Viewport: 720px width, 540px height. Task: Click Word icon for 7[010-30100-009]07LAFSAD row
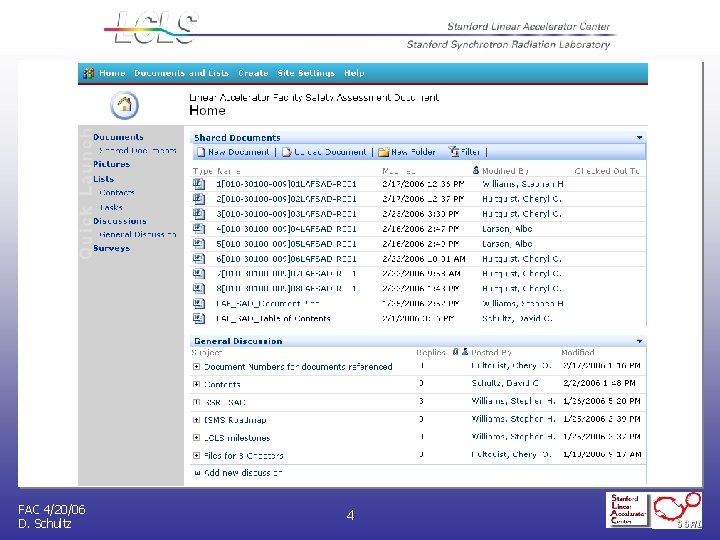coord(199,274)
